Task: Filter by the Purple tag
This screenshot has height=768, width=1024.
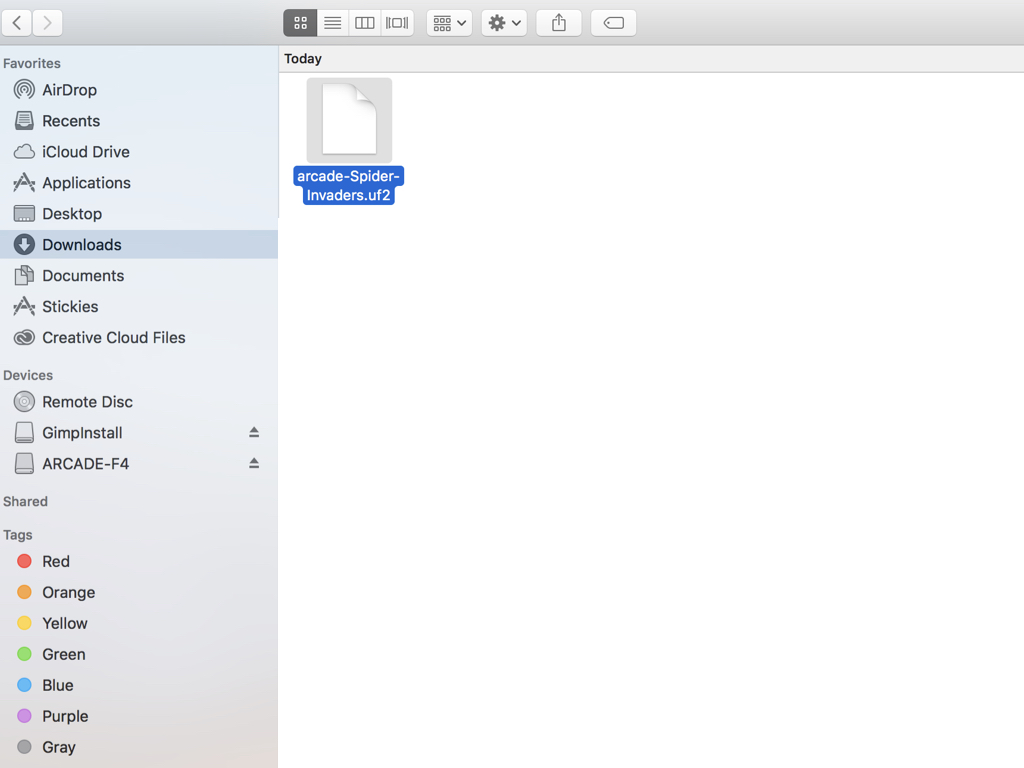Action: (138, 716)
